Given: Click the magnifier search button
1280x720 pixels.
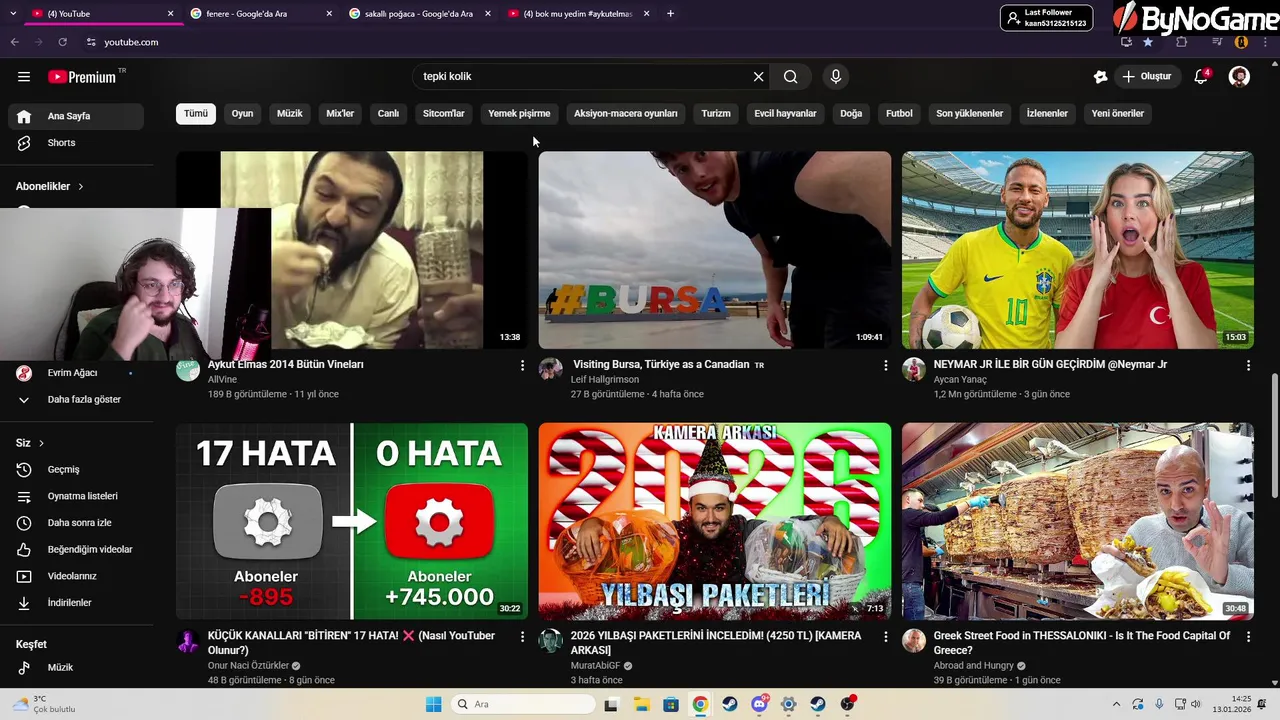Looking at the screenshot, I should [x=790, y=76].
